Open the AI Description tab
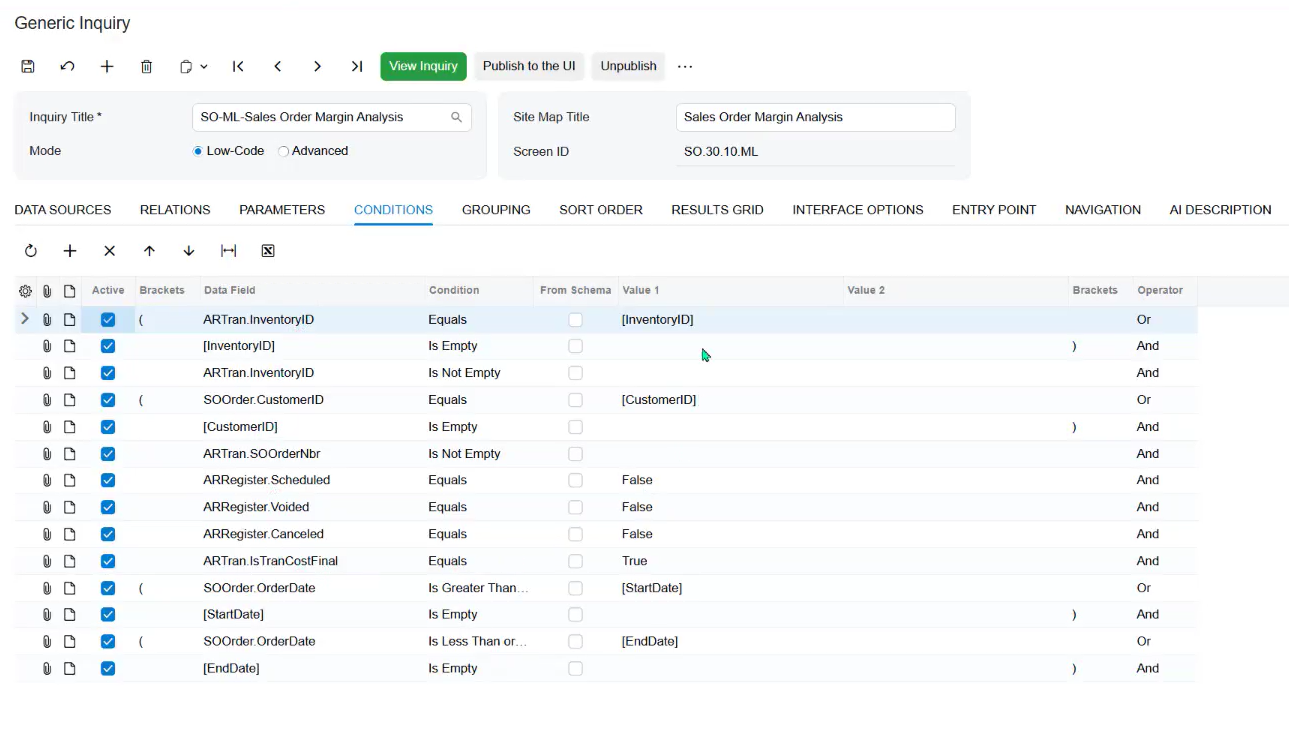 (1220, 210)
